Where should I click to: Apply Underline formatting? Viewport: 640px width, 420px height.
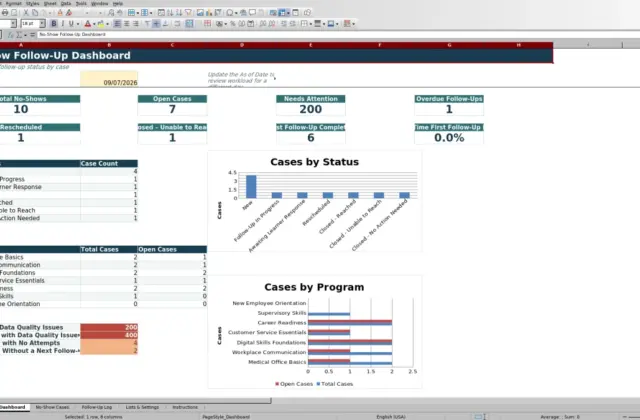71,24
